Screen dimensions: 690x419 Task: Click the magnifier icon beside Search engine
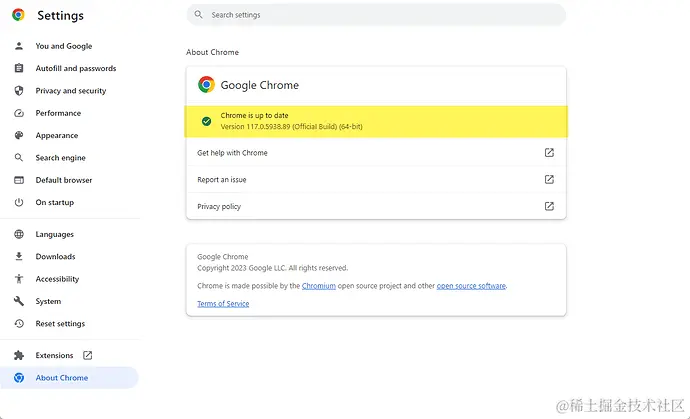tap(19, 158)
